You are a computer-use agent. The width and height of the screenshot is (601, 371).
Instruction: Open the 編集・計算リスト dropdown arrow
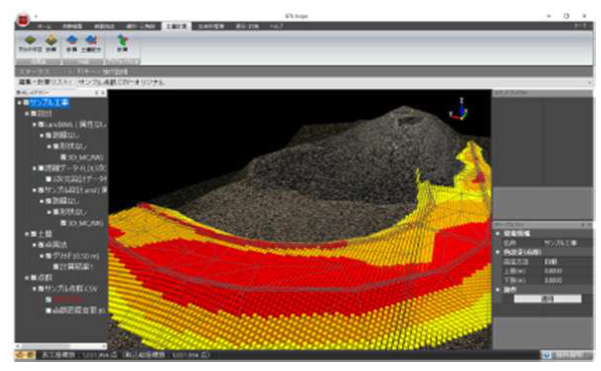pos(589,82)
